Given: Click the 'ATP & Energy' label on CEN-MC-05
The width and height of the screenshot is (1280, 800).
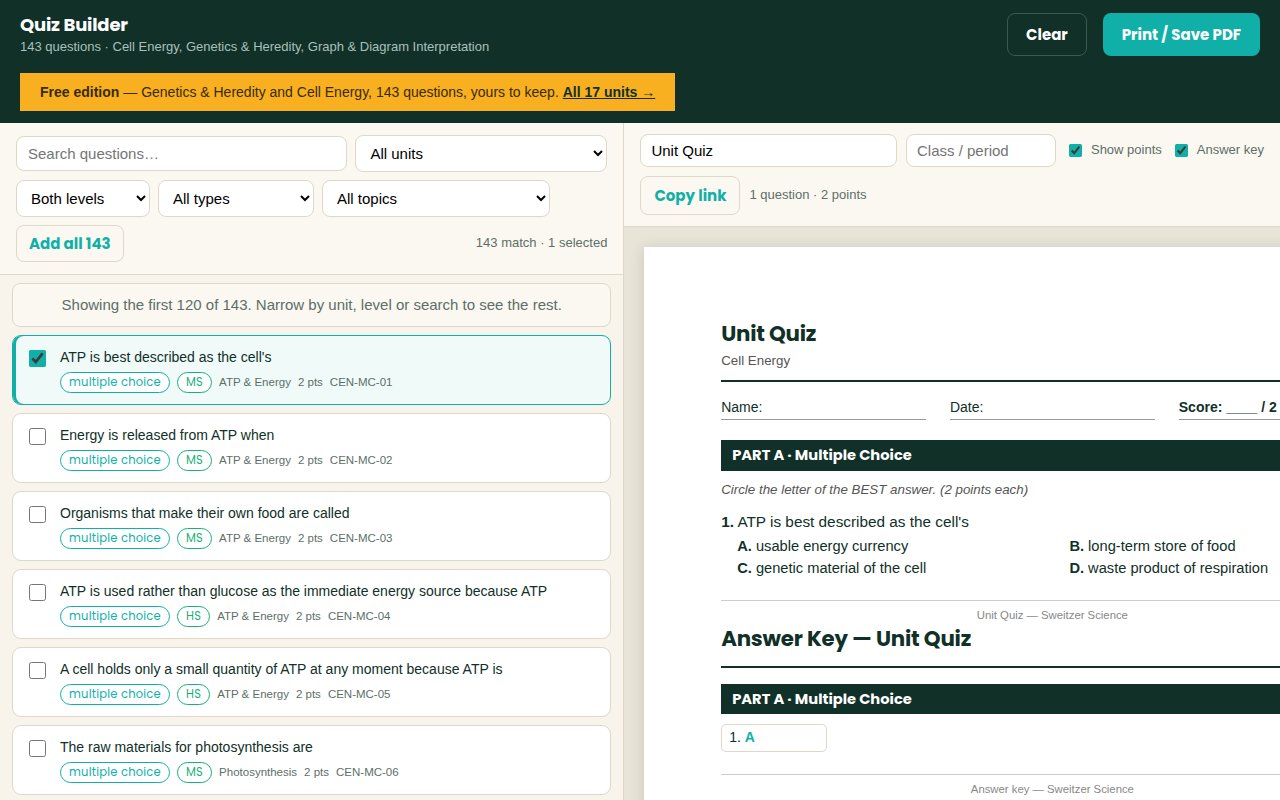Looking at the screenshot, I should pos(253,694).
